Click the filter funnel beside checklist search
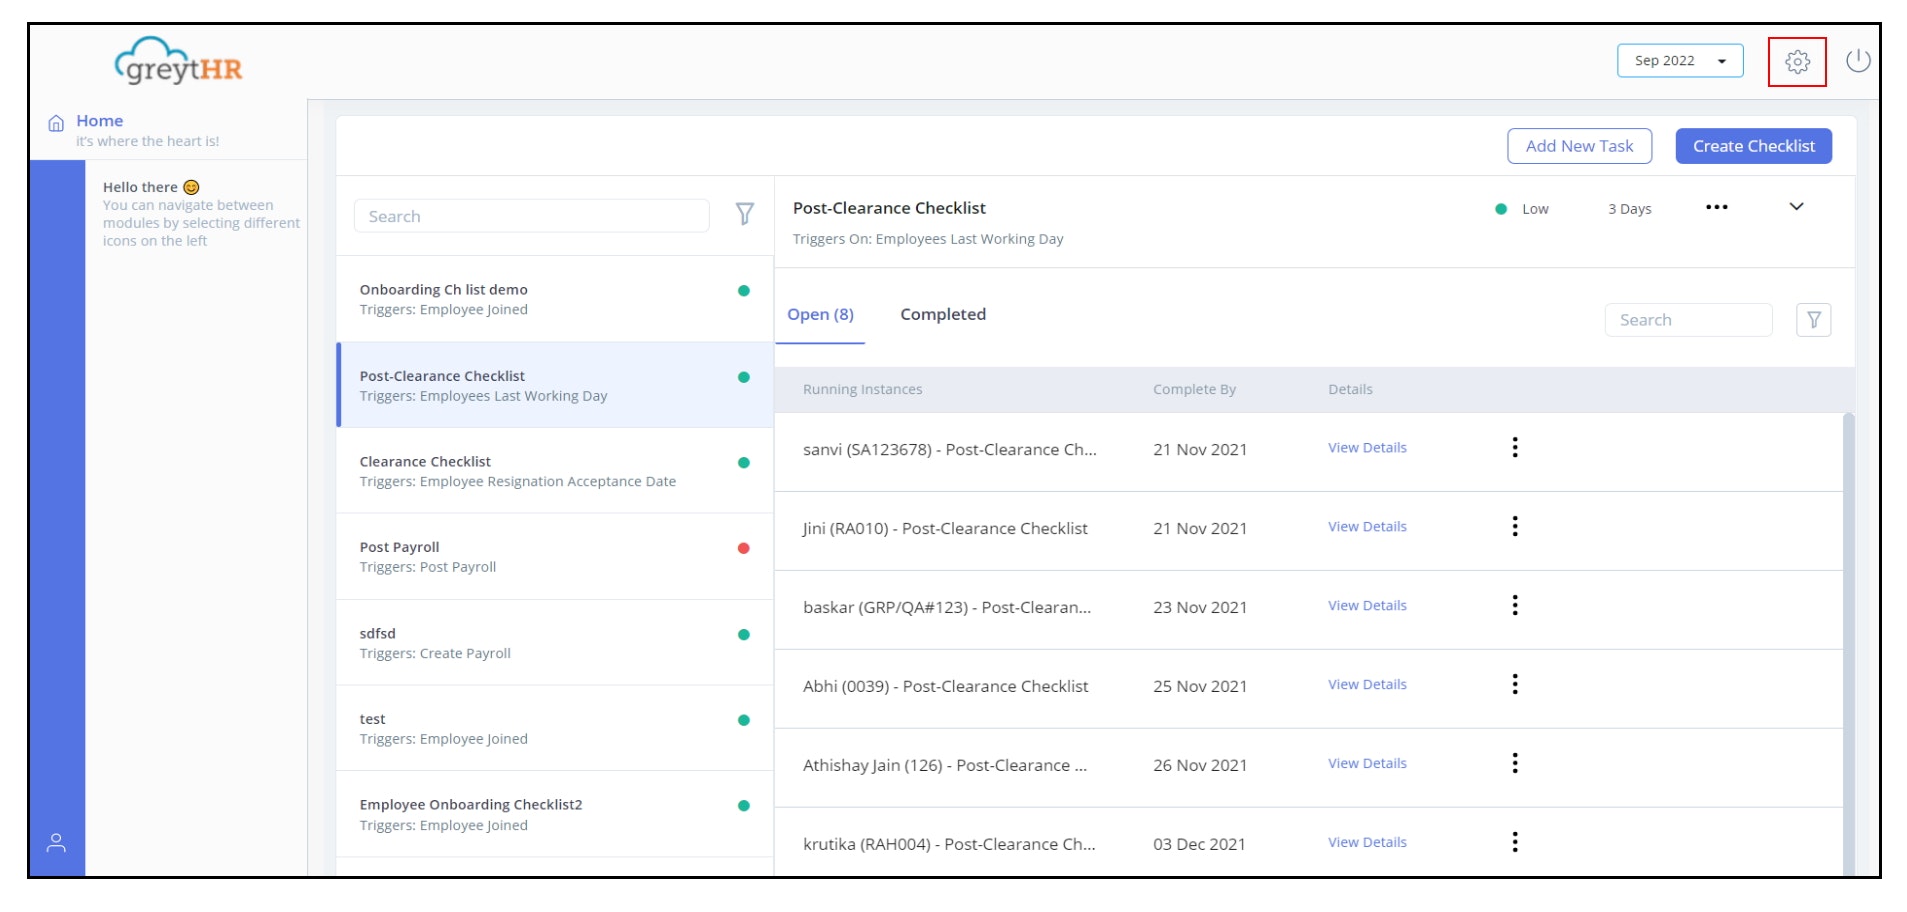Image resolution: width=1907 pixels, height=912 pixels. [x=745, y=214]
